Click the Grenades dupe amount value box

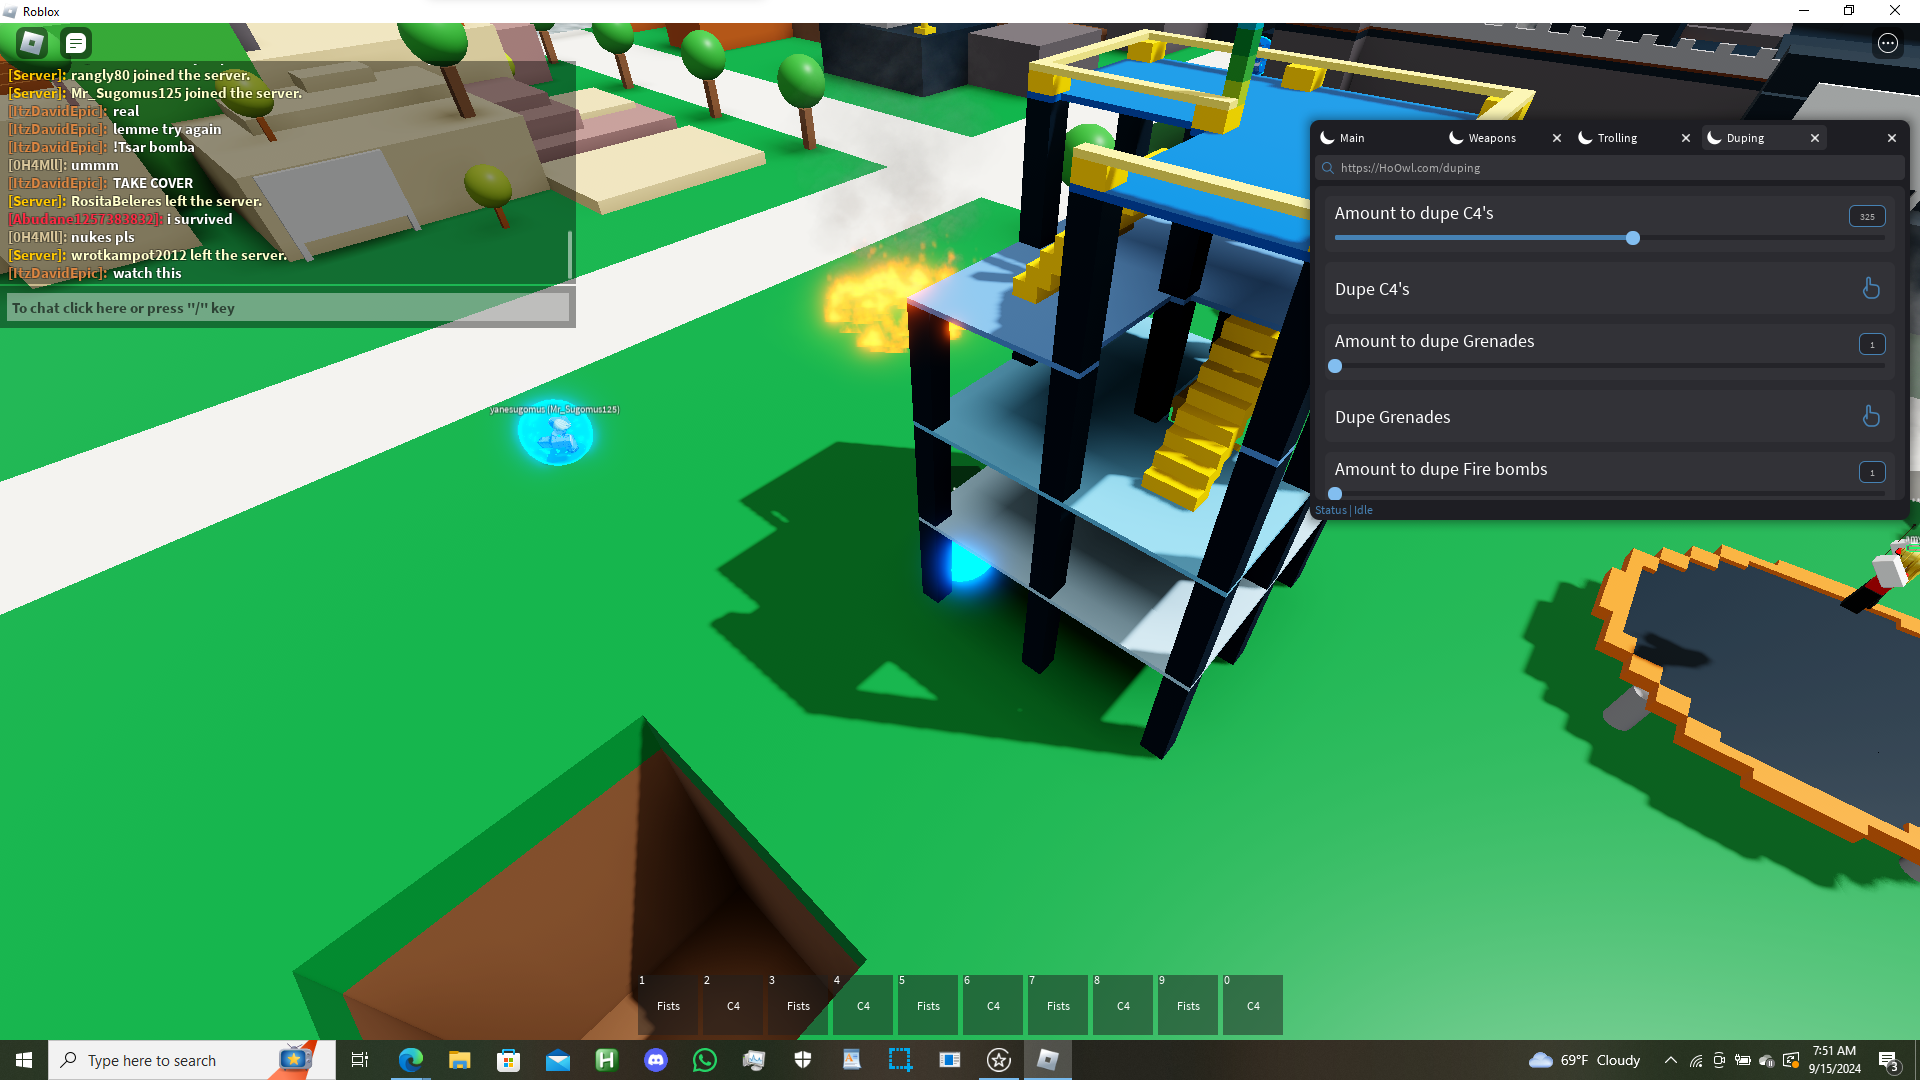[x=1872, y=344]
